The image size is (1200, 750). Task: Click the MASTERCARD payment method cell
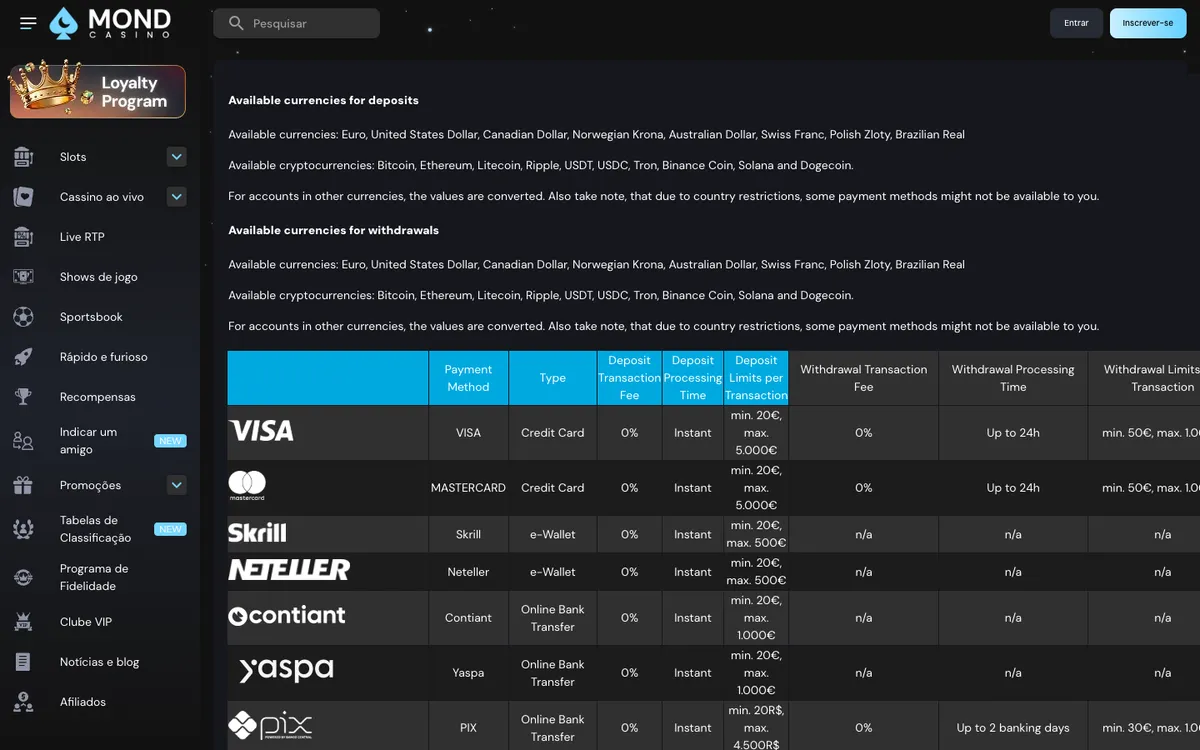[468, 488]
